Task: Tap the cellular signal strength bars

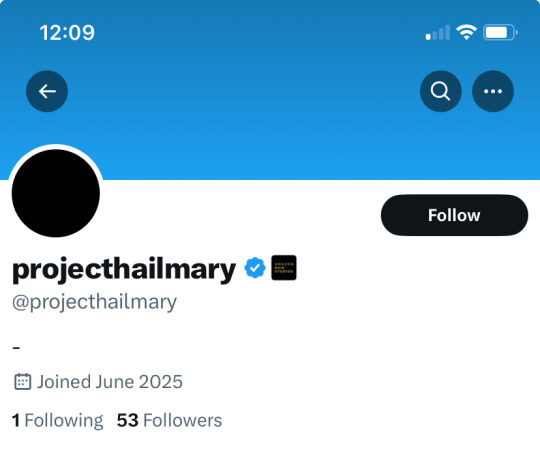Action: [x=438, y=33]
